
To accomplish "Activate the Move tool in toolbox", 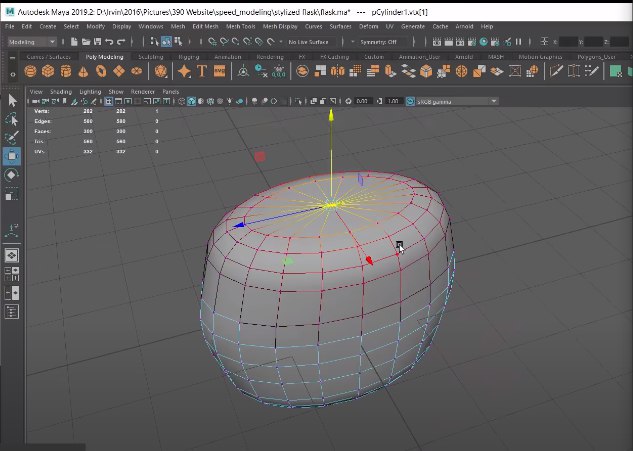I will point(13,156).
